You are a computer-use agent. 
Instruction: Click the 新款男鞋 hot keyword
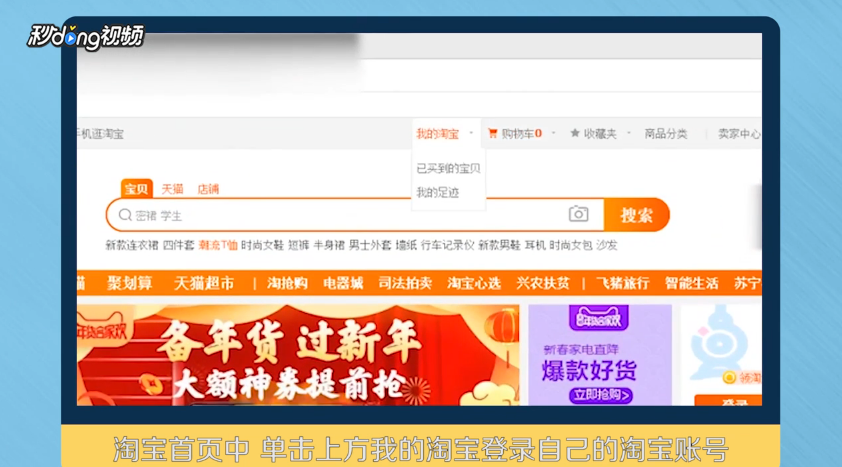pyautogui.click(x=499, y=245)
